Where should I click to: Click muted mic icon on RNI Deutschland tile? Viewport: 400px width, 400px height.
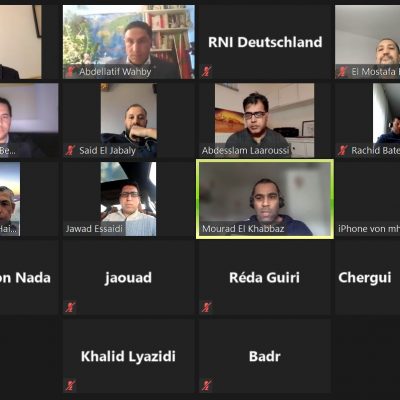click(x=206, y=72)
